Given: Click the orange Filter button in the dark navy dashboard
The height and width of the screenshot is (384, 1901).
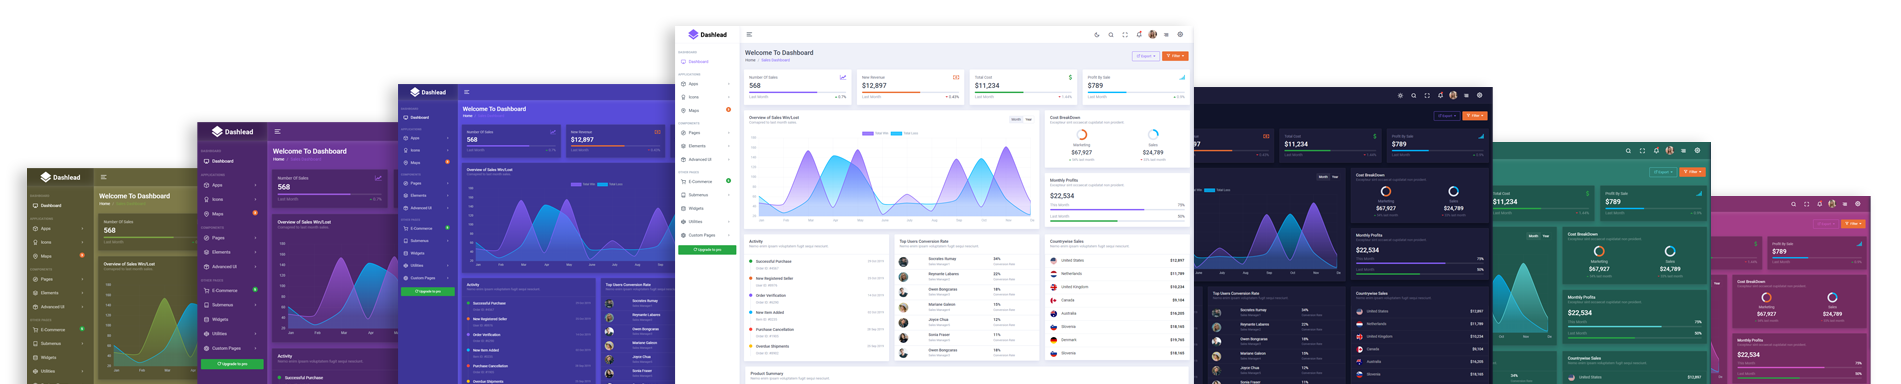Looking at the screenshot, I should [1474, 116].
